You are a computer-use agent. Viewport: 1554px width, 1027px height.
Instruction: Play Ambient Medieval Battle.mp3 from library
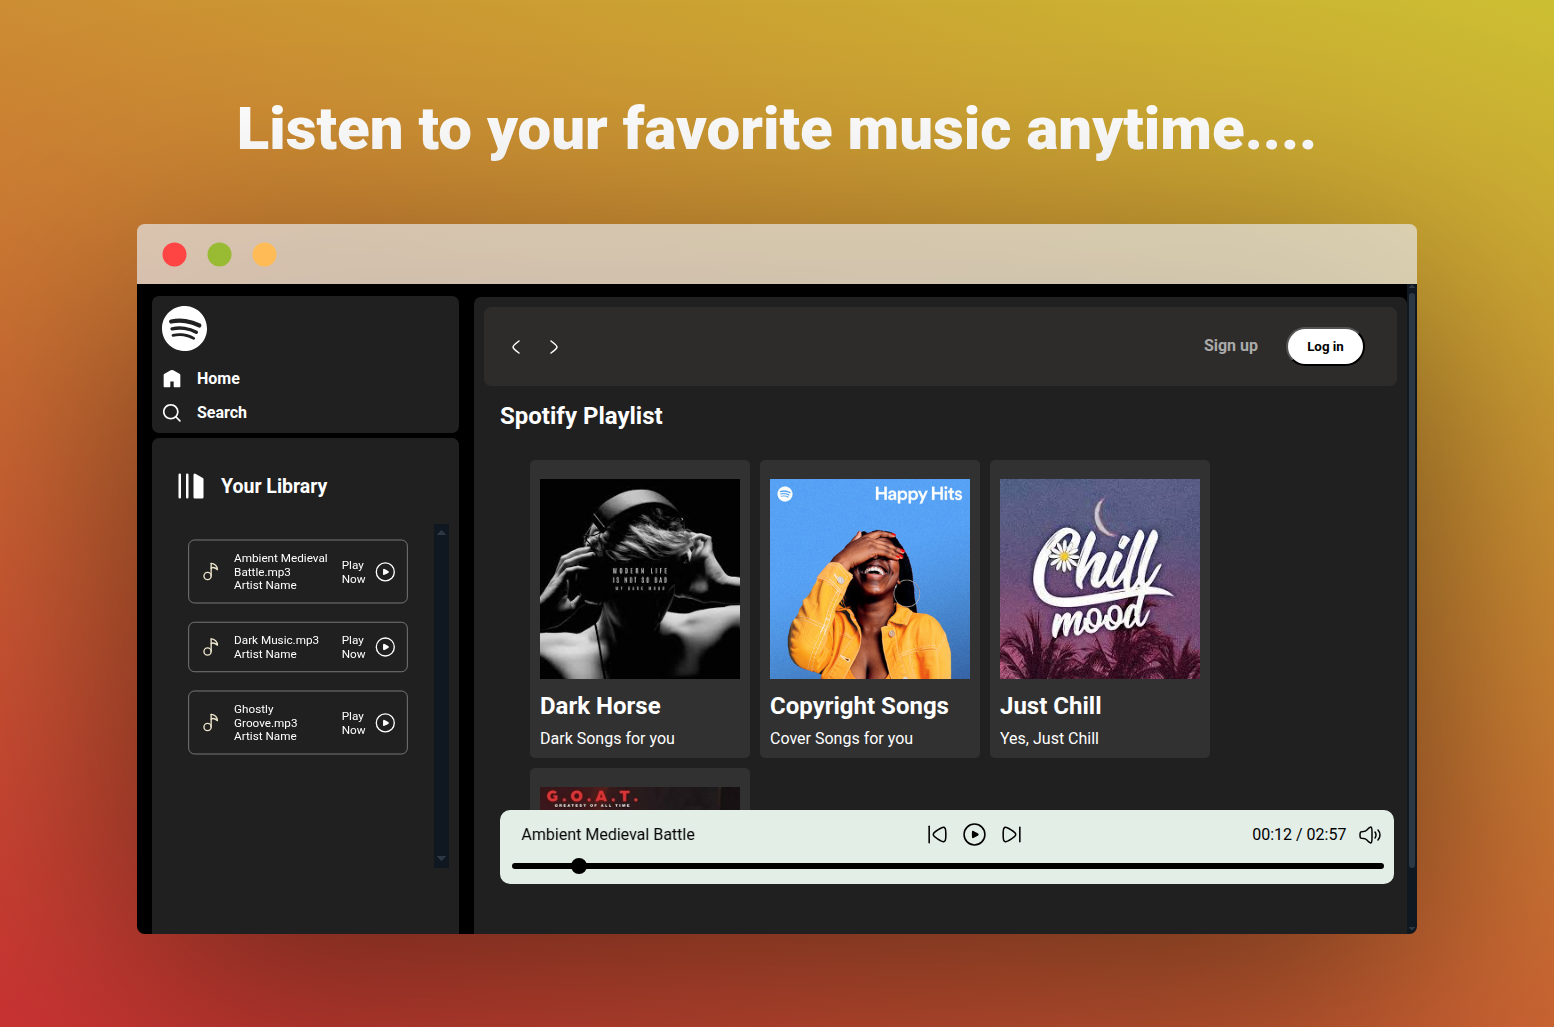tap(385, 572)
